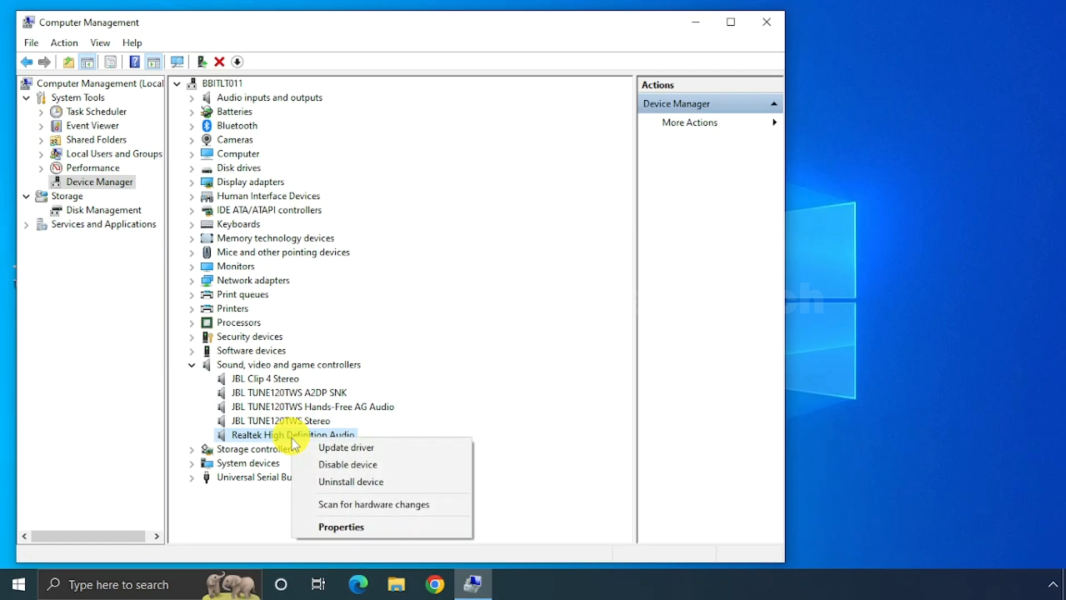1066x600 pixels.
Task: Expand the Network adapters category
Action: 192,281
